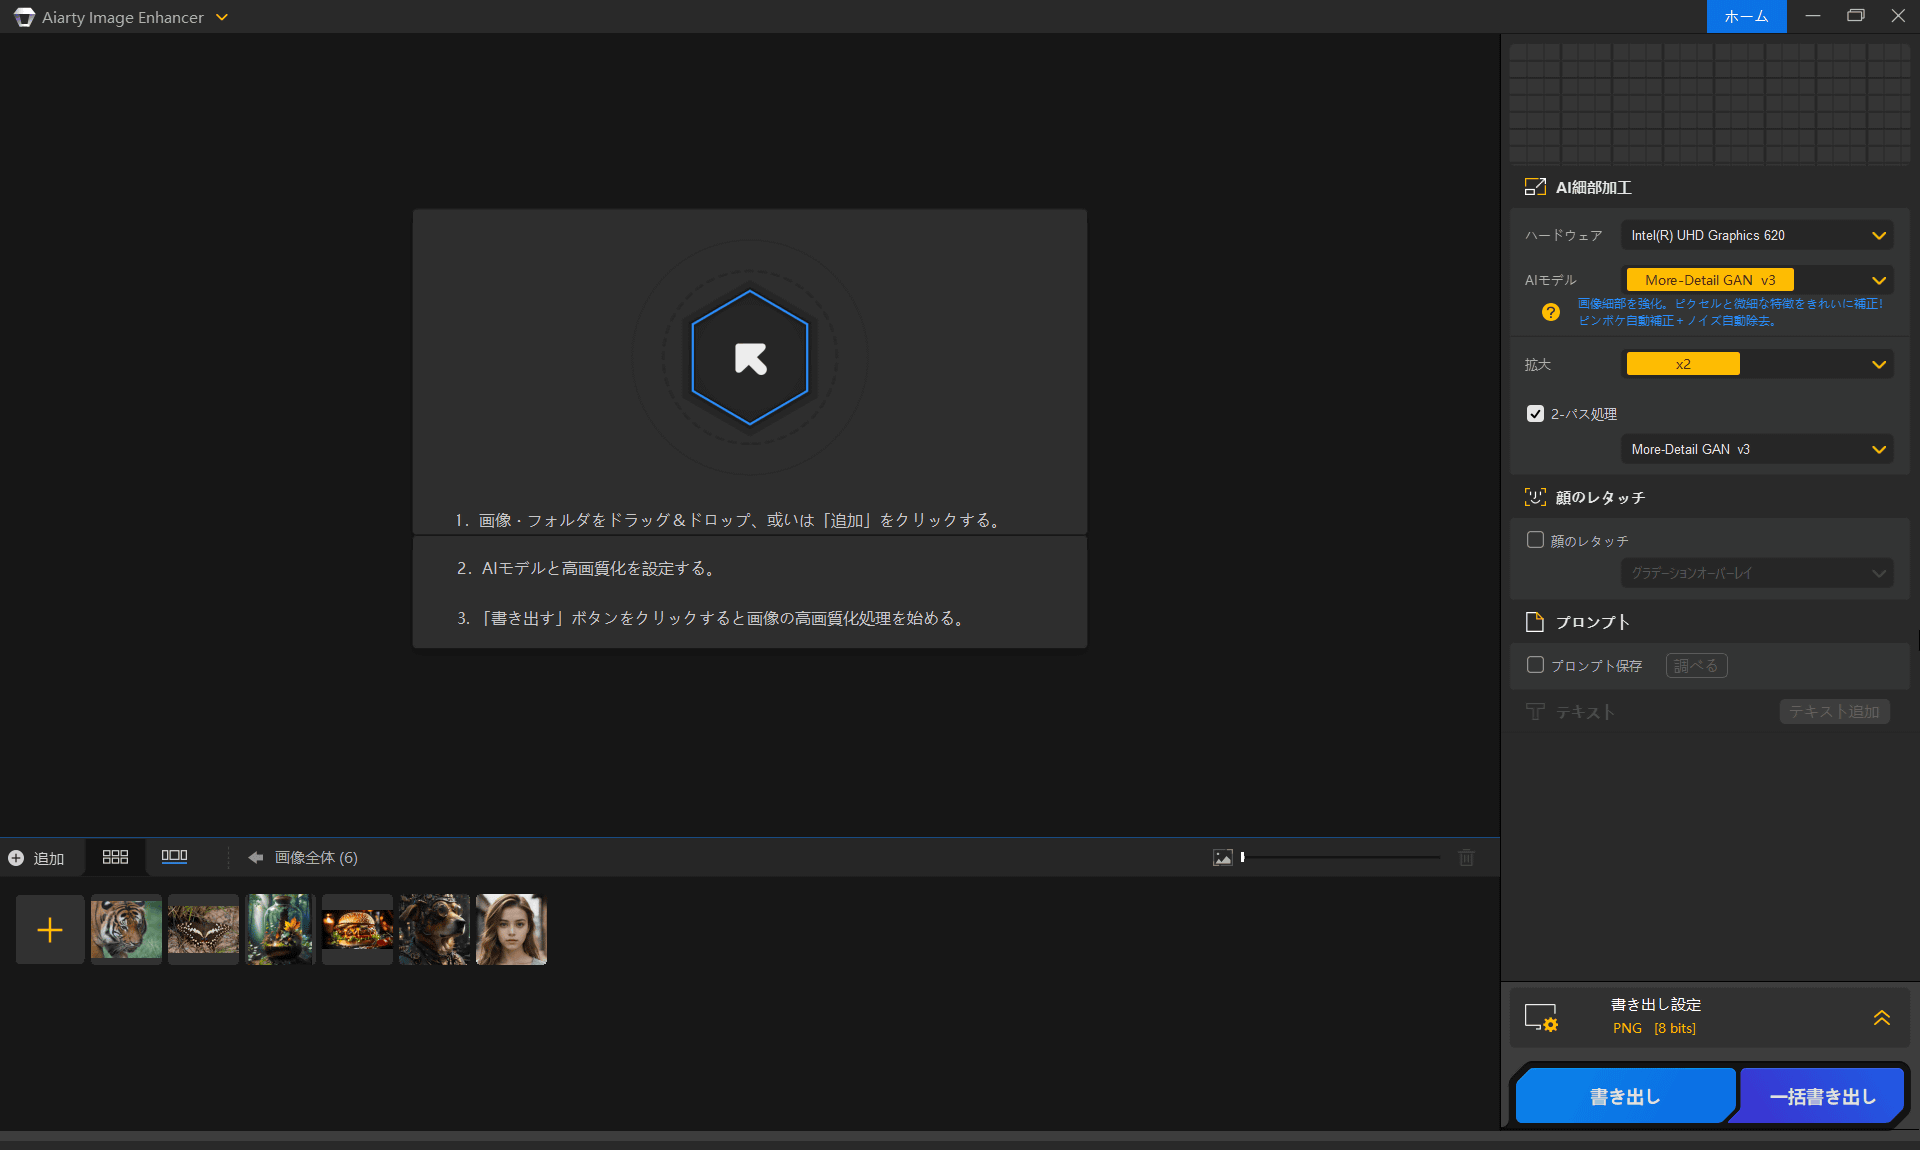The width and height of the screenshot is (1920, 1150).
Task: Click the back arrow beside 画像全体
Action: pyautogui.click(x=256, y=858)
